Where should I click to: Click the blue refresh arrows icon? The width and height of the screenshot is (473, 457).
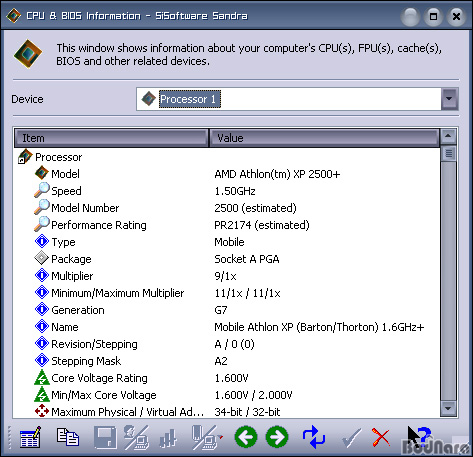tap(314, 437)
